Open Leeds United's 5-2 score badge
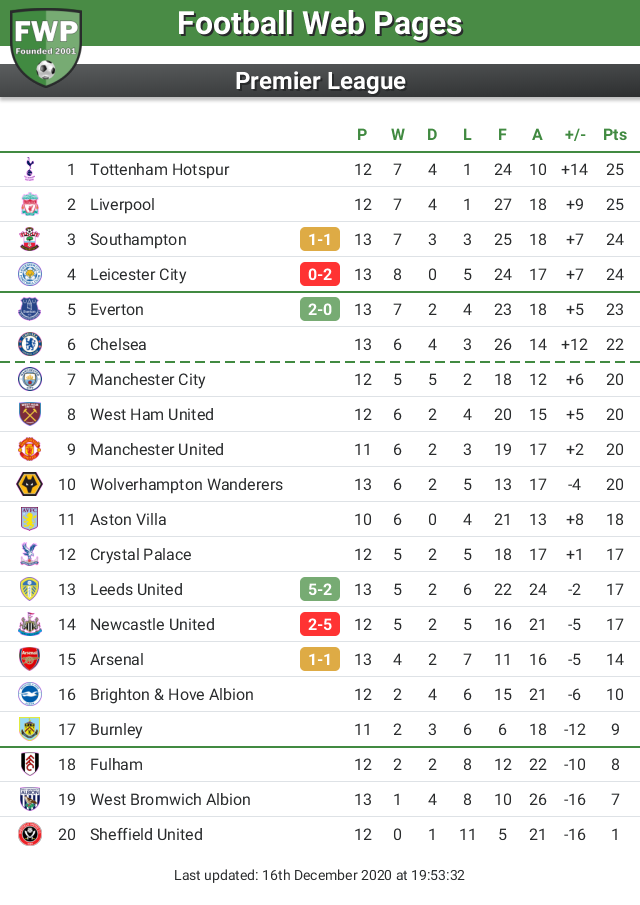640x905 pixels. pyautogui.click(x=320, y=589)
